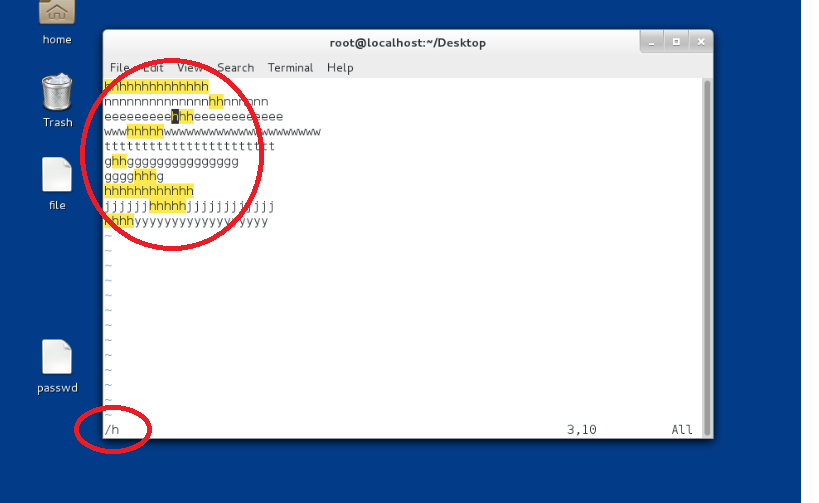Open the home folder desktop icon
The width and height of the screenshot is (819, 503).
(56, 21)
